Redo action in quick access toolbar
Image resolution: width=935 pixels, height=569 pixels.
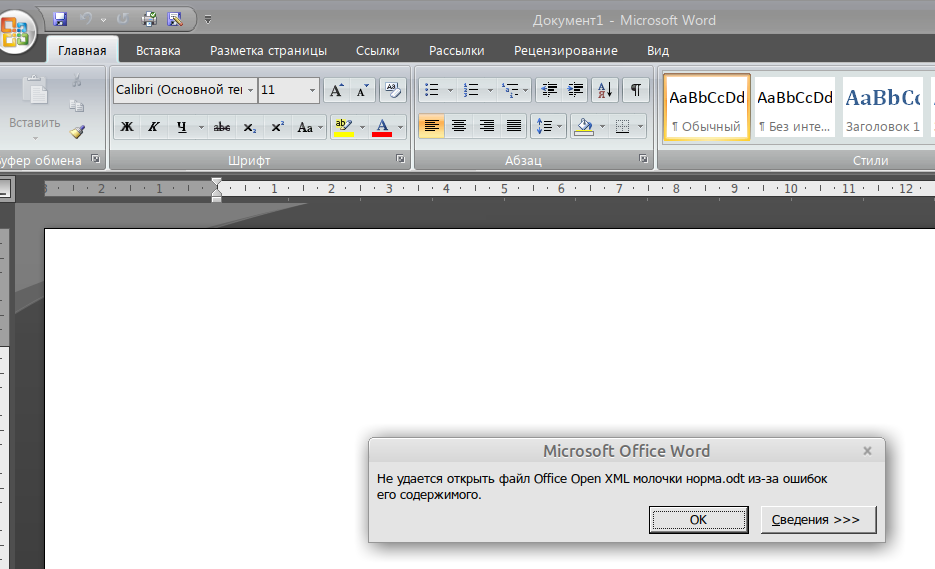click(x=122, y=19)
